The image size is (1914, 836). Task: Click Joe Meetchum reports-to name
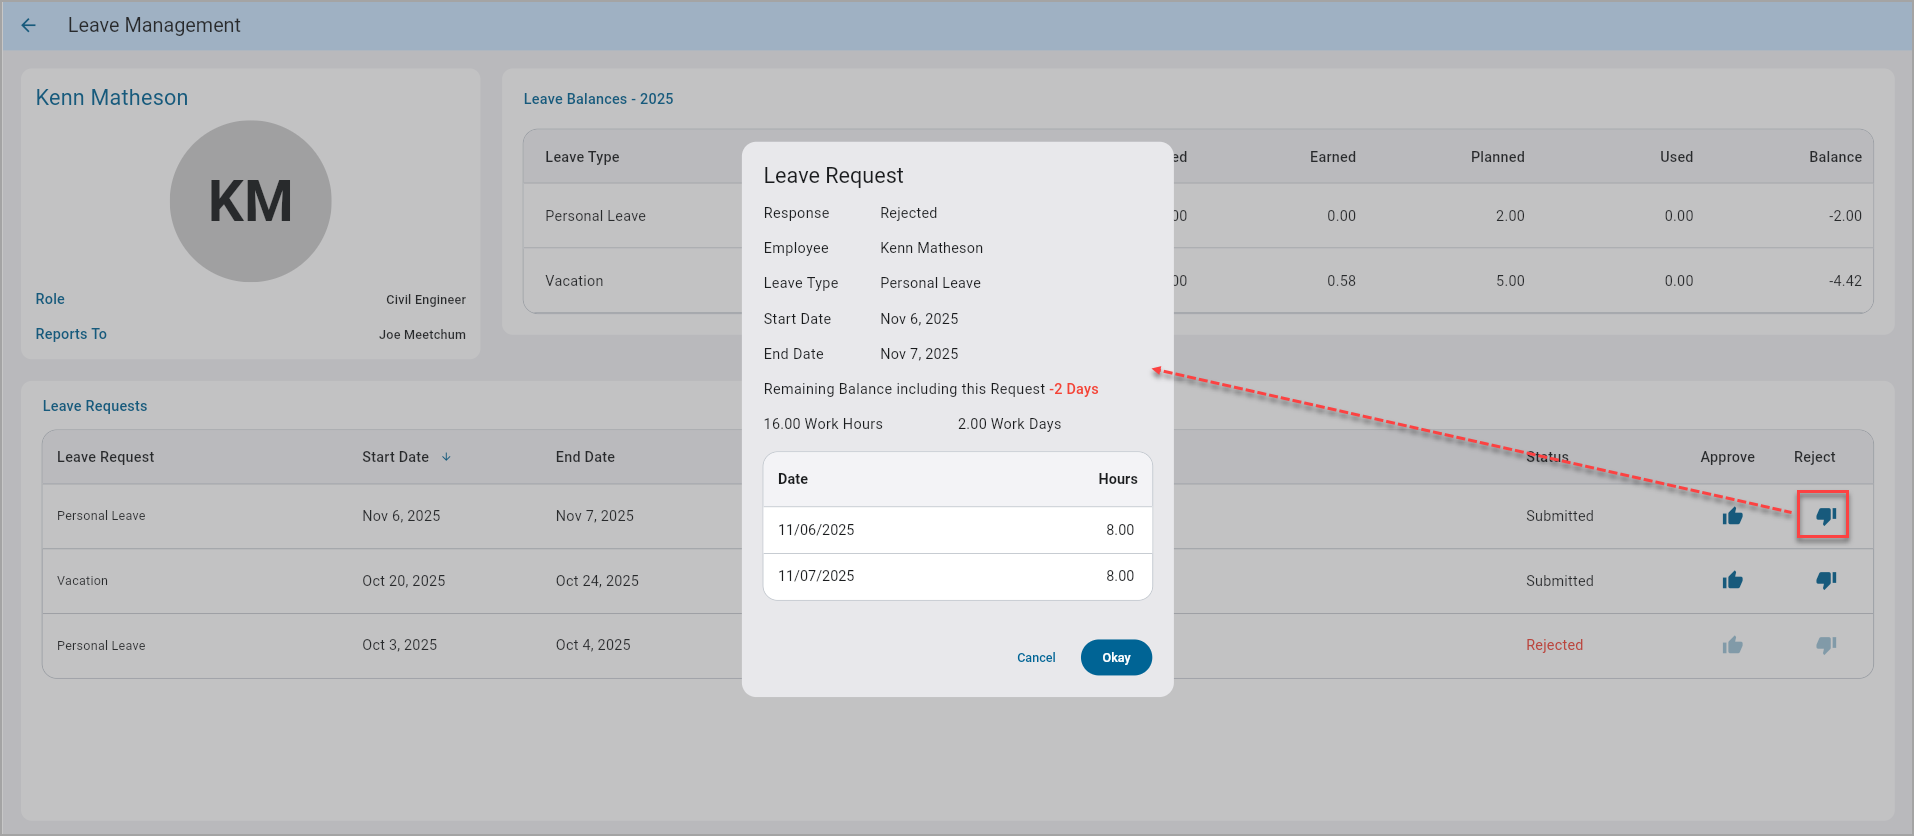[422, 335]
